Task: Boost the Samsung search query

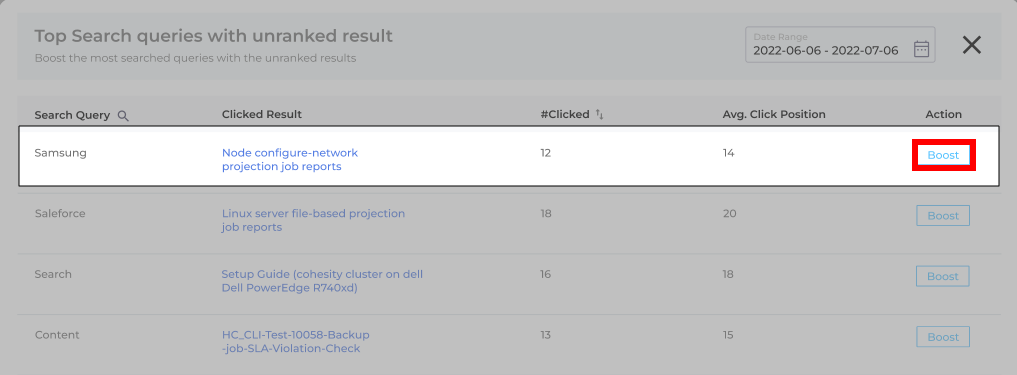Action: click(x=943, y=155)
